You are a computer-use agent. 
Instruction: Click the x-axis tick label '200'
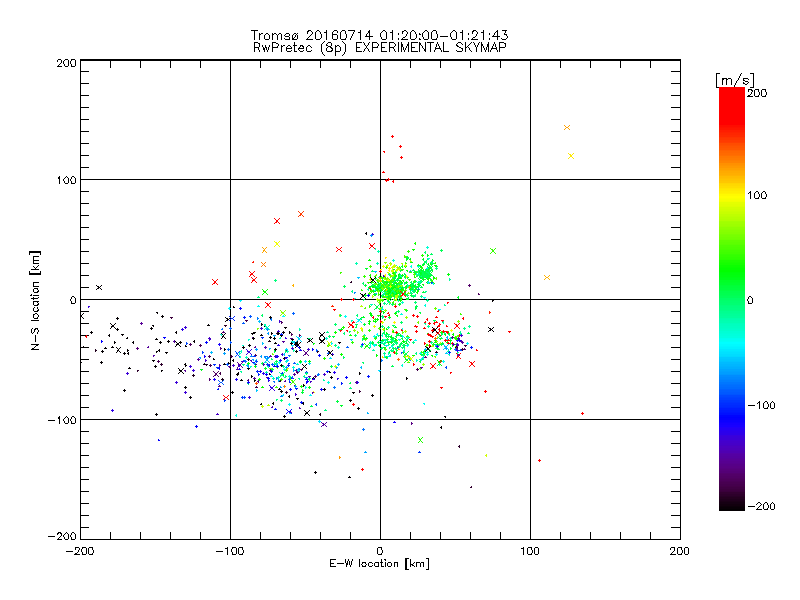point(679,551)
